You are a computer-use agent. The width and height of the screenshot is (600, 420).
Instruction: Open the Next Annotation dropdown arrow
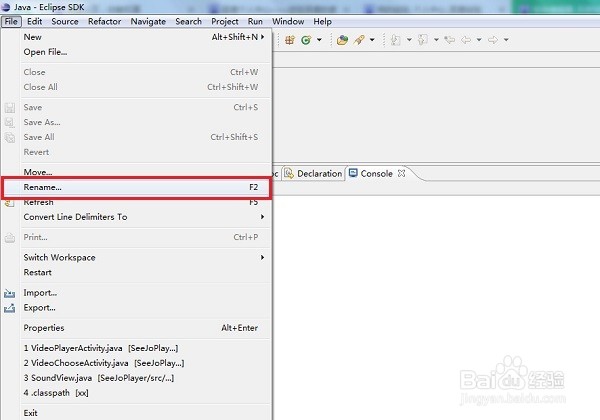tap(409, 40)
